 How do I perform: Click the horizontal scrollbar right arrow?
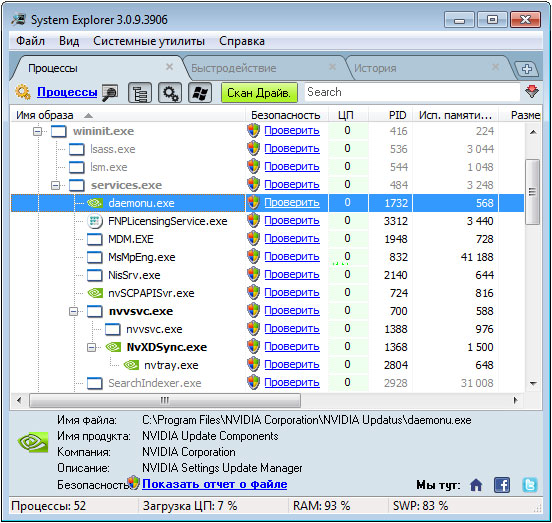click(x=515, y=400)
